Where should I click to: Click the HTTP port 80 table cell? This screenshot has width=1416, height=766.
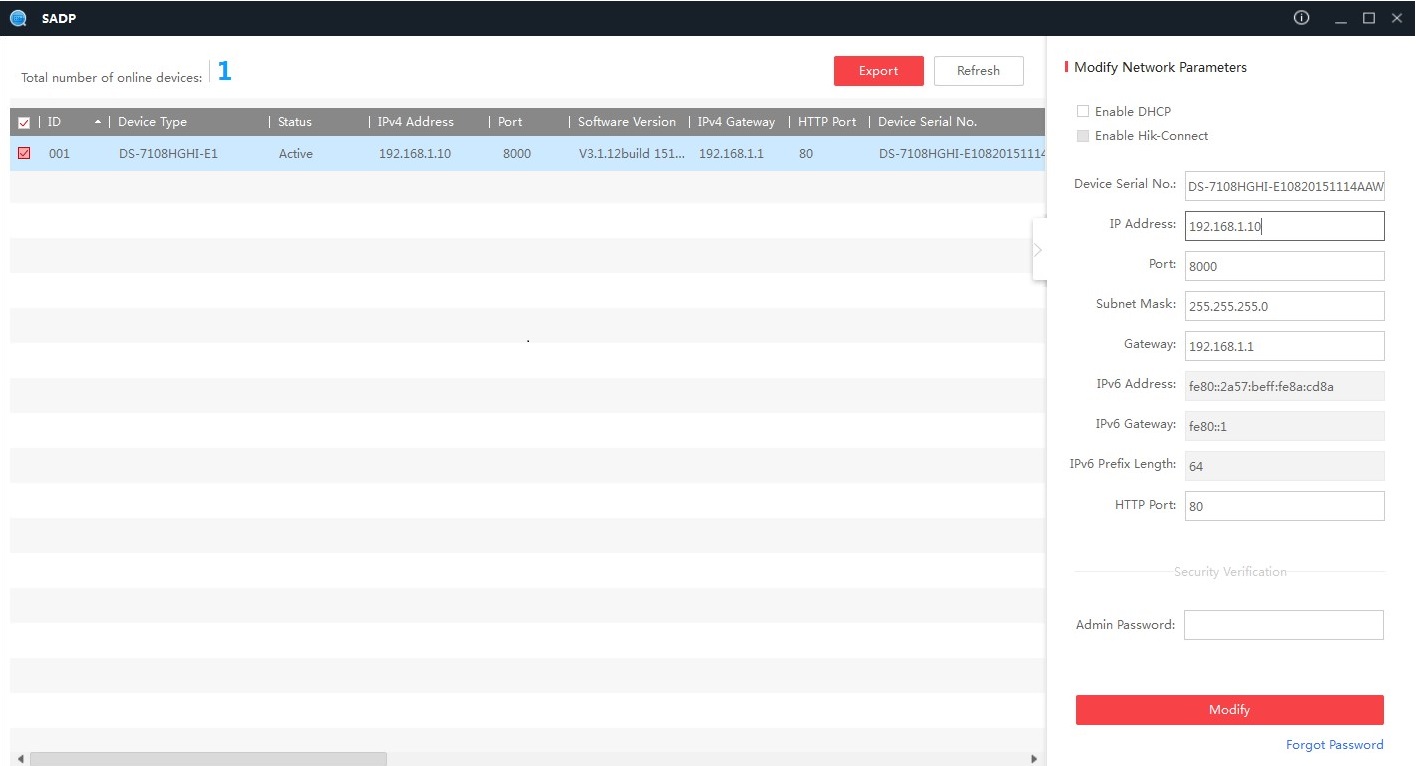806,154
